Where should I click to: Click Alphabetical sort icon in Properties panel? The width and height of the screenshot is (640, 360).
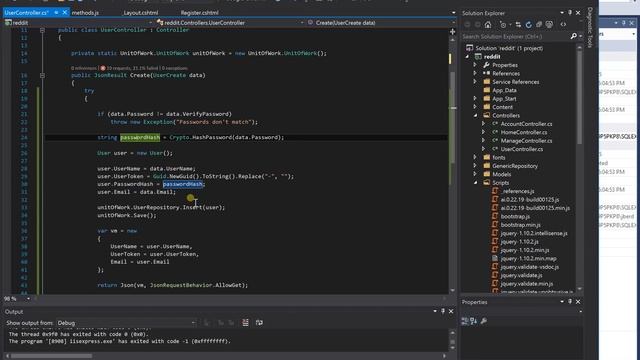pos(473,321)
